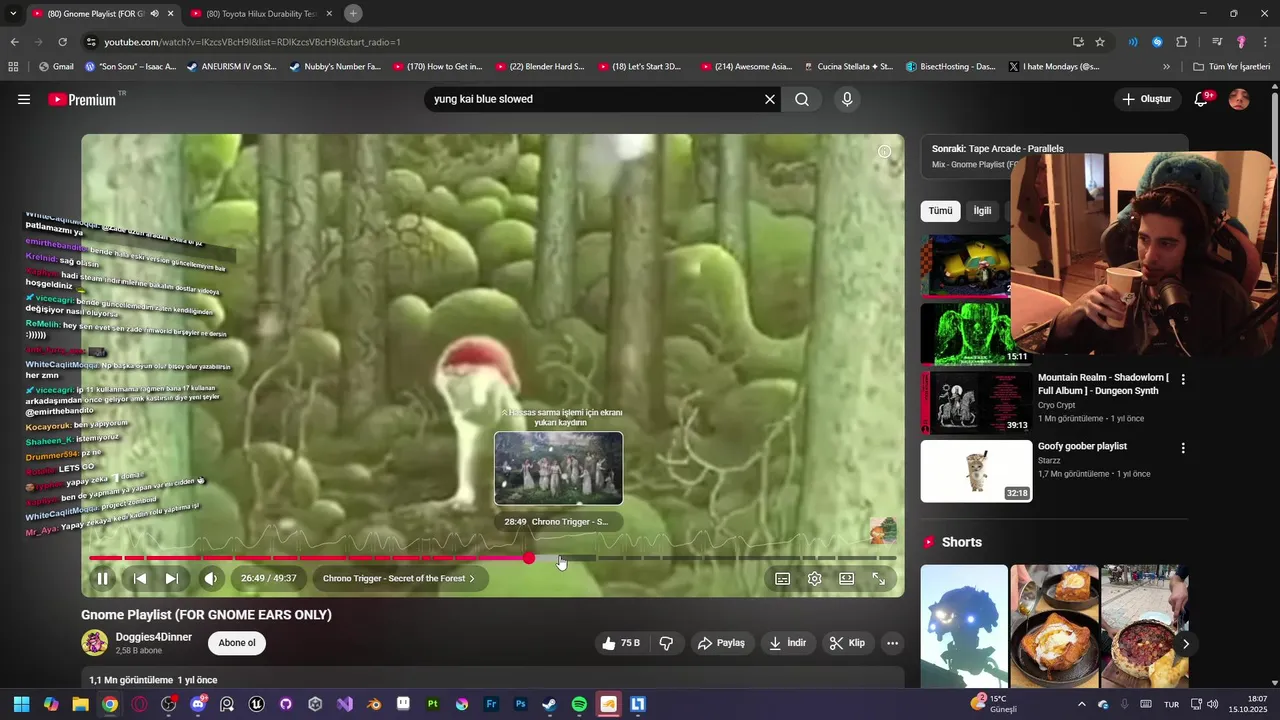Show the next Shorts with the arrow
The width and height of the screenshot is (1280, 720).
tap(1186, 644)
